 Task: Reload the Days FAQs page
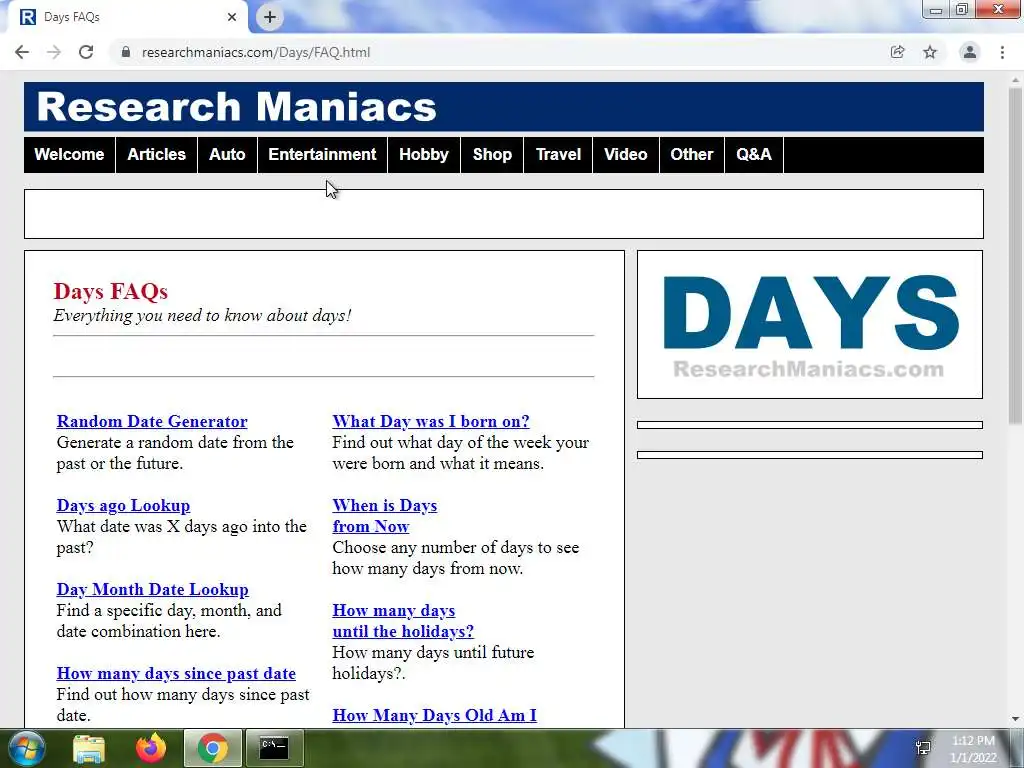click(86, 52)
